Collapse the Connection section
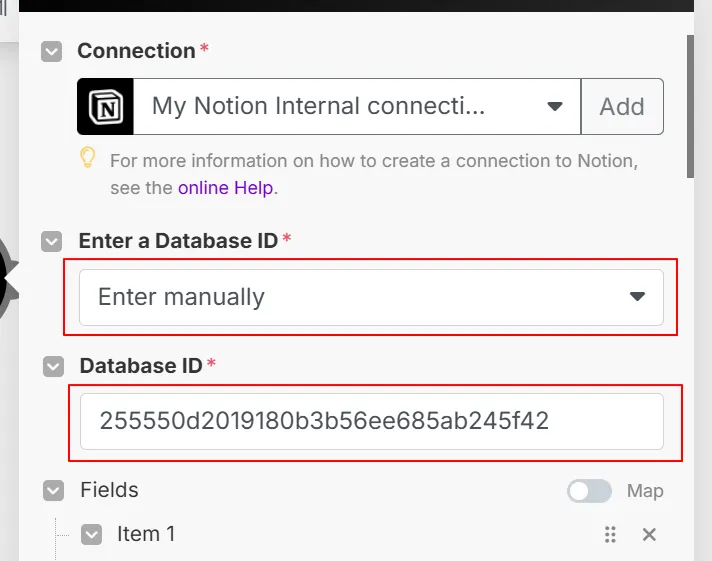The width and height of the screenshot is (712, 561). click(x=51, y=51)
